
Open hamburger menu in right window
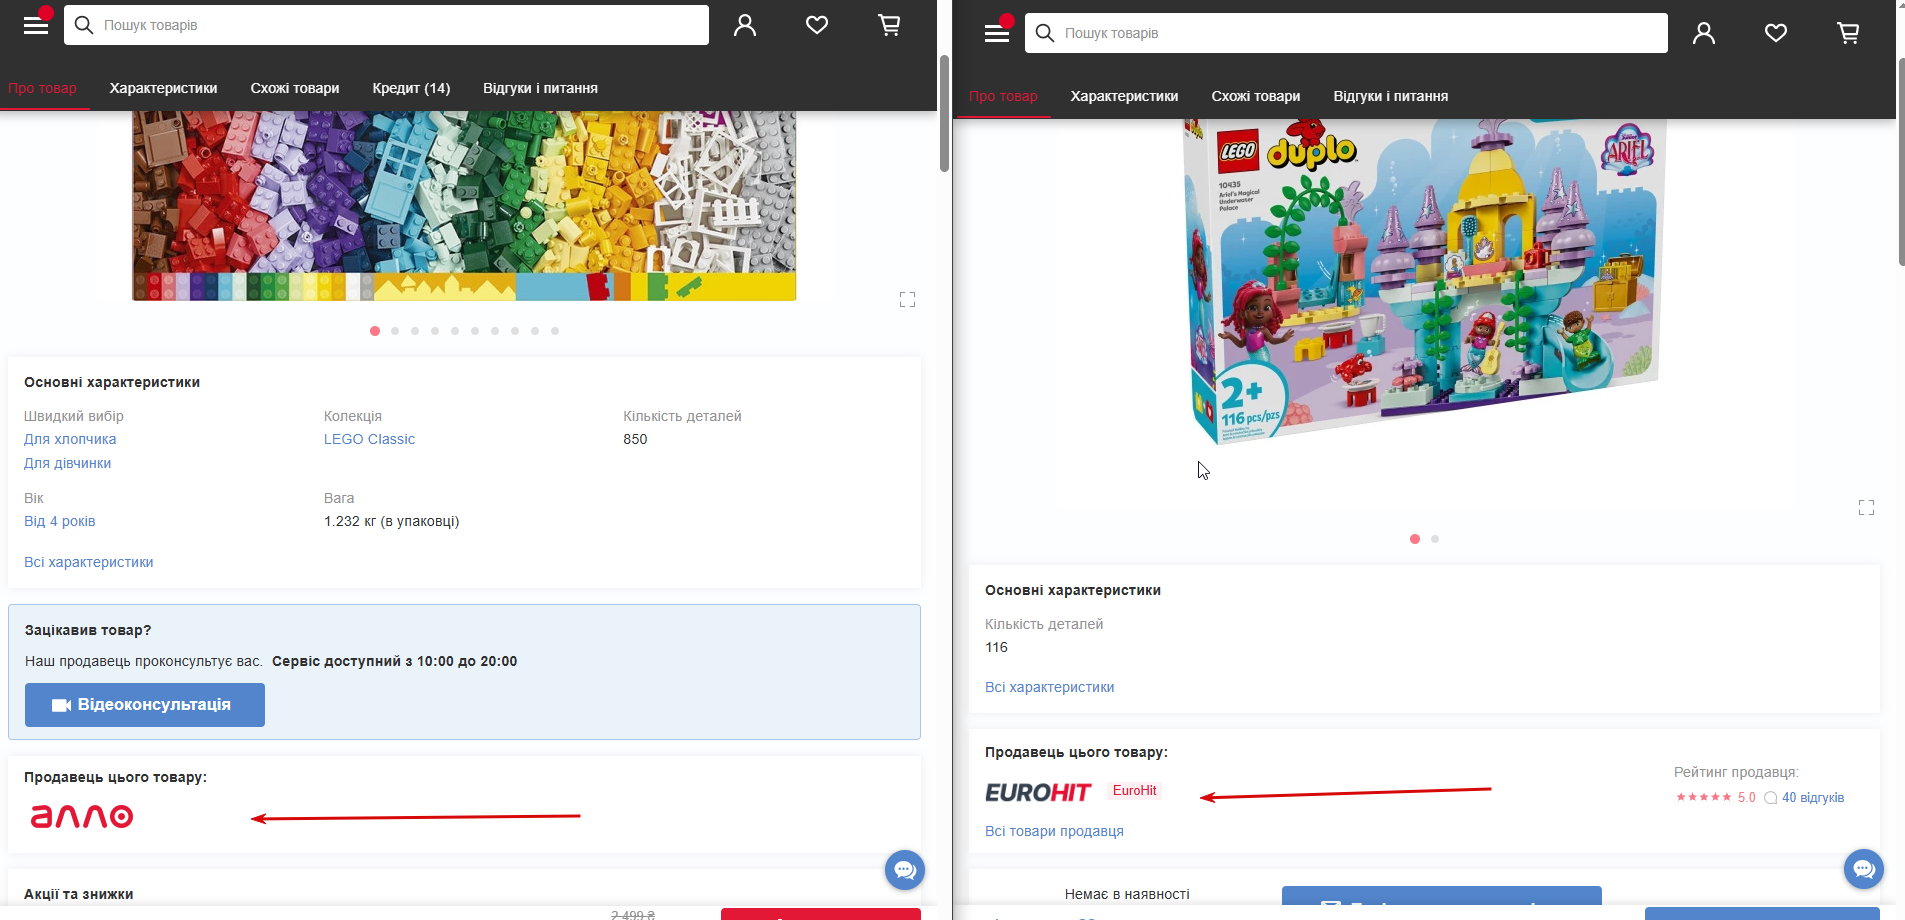click(x=997, y=33)
